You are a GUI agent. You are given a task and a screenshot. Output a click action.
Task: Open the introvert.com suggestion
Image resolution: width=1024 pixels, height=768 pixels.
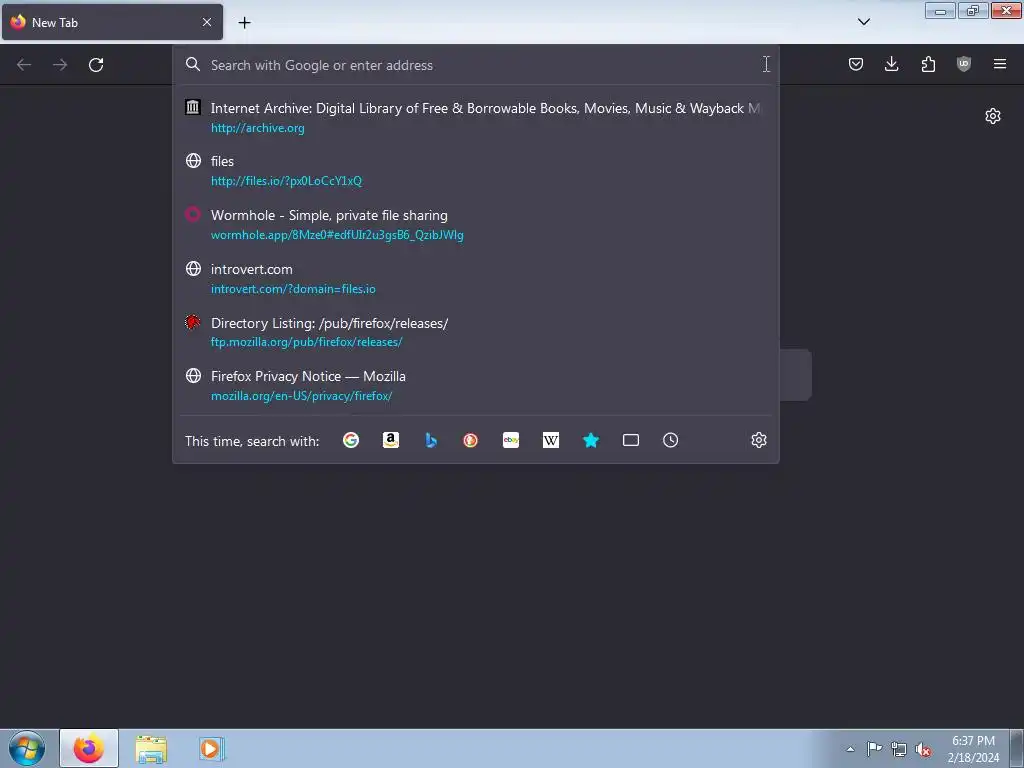475,278
